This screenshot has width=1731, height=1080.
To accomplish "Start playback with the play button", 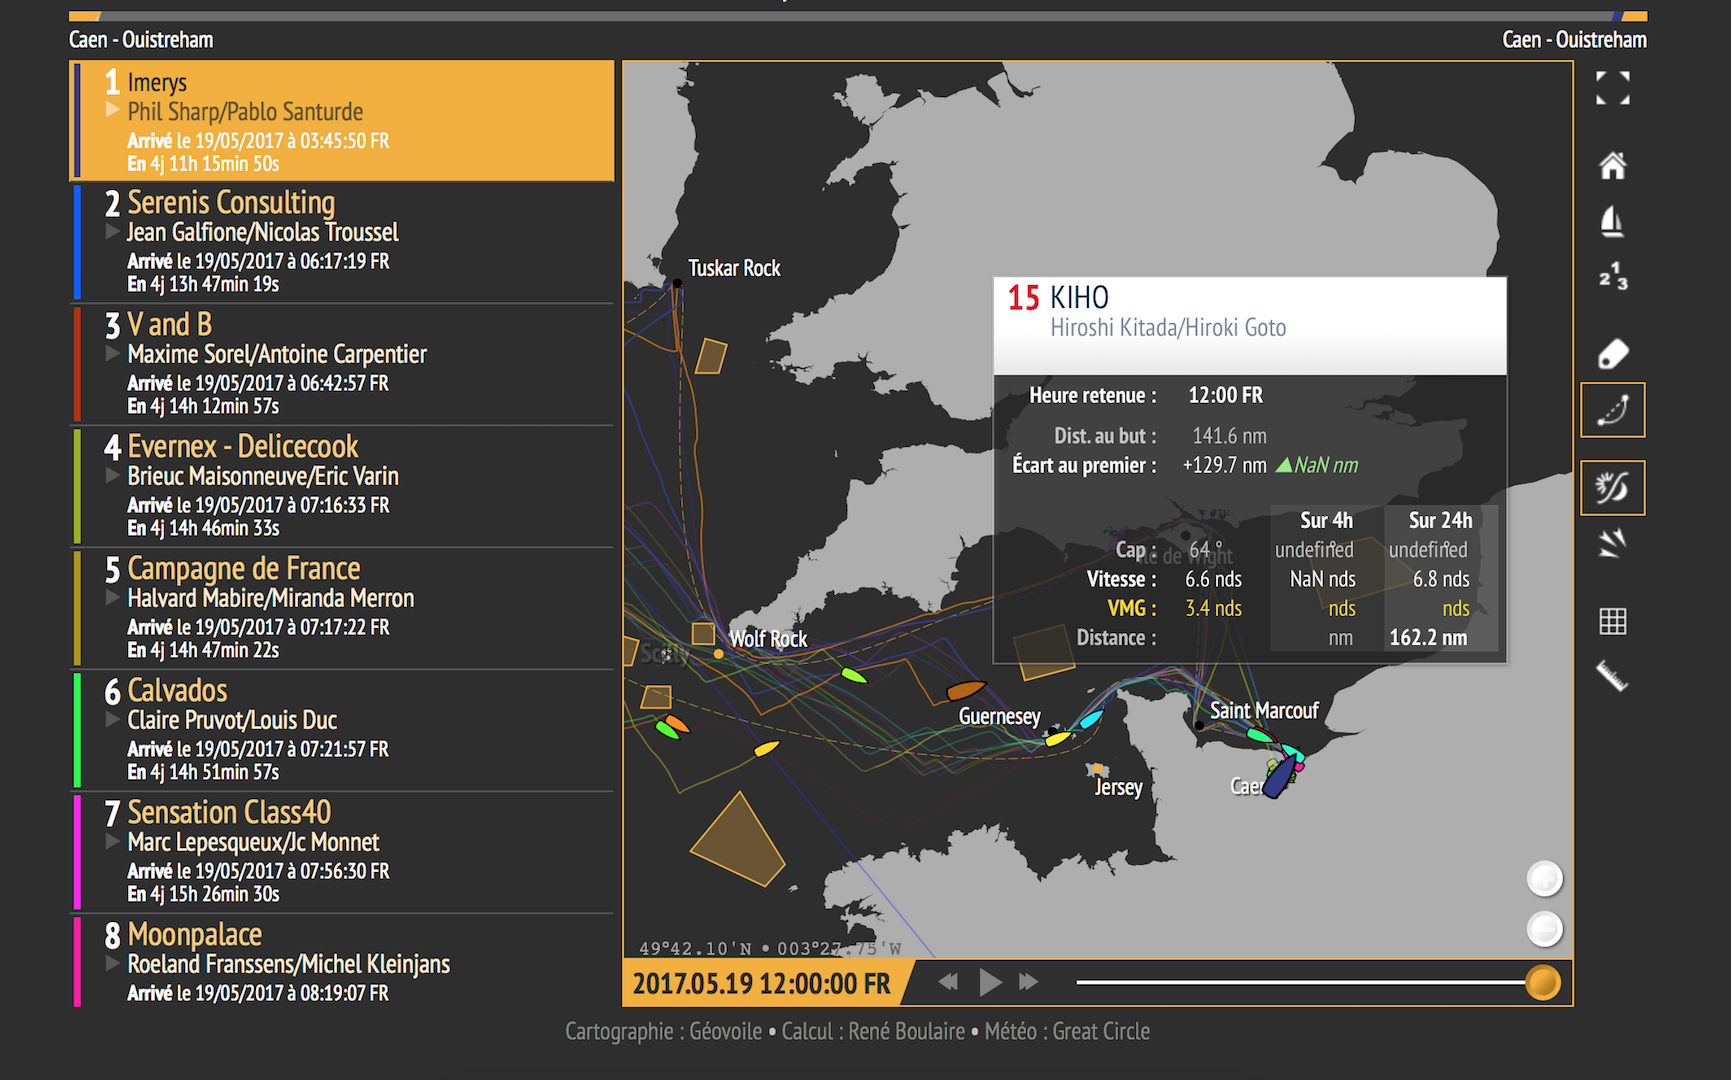I will coord(990,982).
